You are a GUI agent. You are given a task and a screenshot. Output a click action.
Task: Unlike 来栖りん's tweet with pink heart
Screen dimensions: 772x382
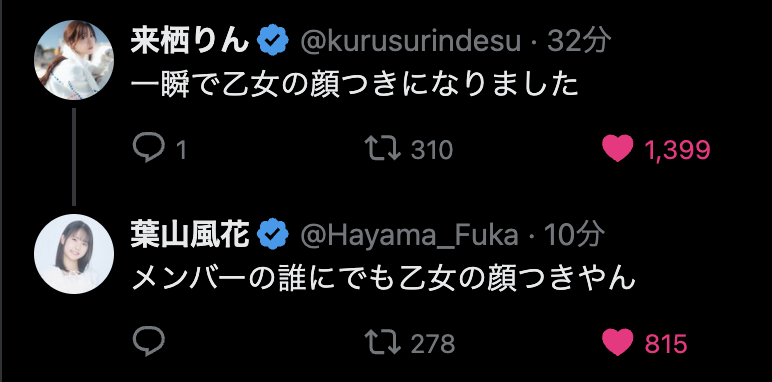[x=618, y=149]
